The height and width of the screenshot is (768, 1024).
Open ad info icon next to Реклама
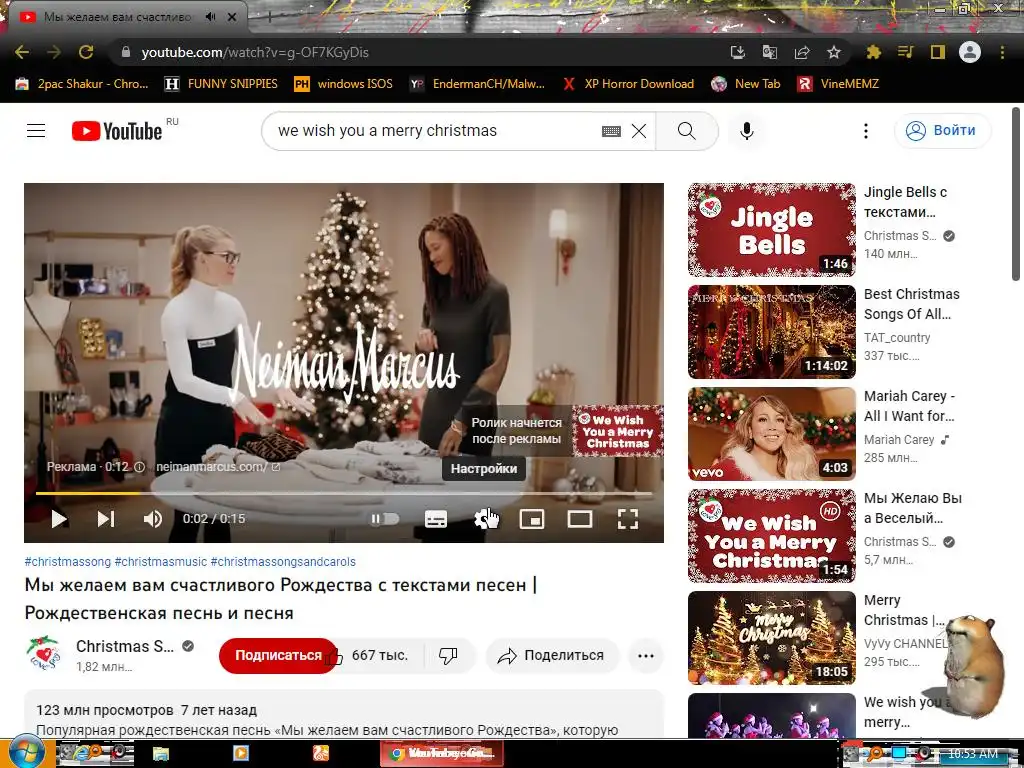click(139, 467)
